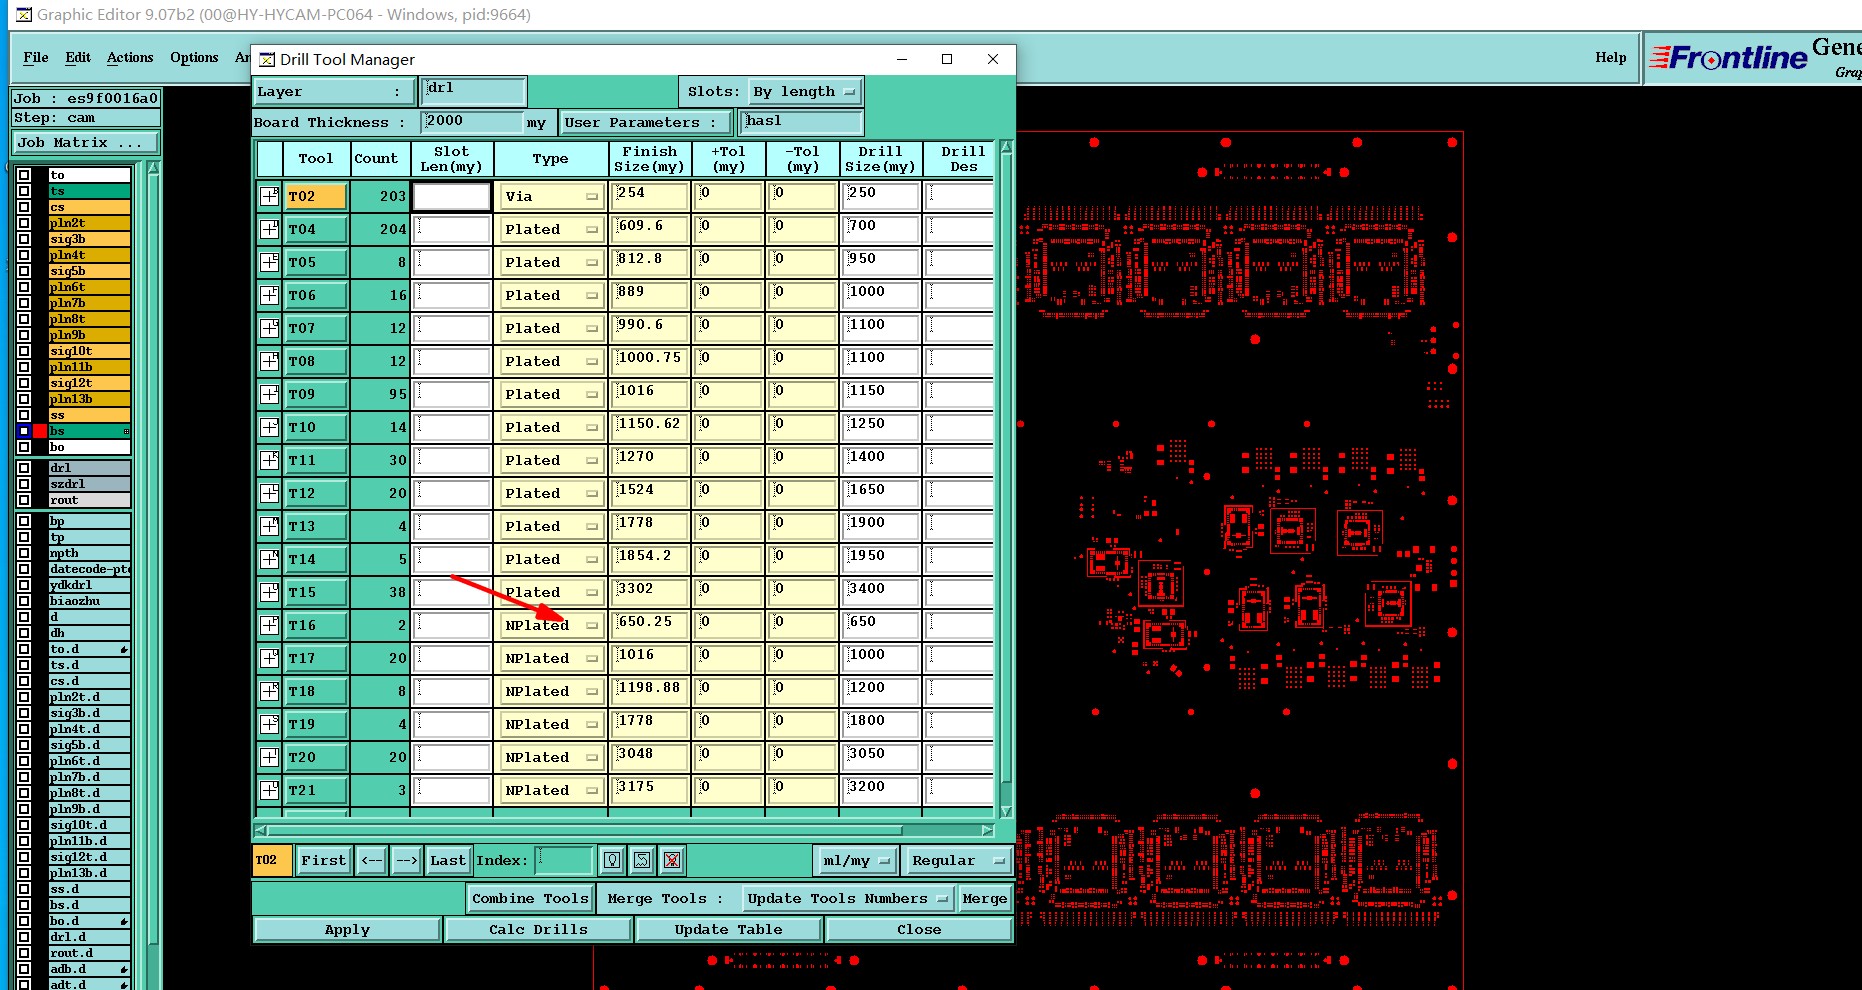Open the Type dropdown for tool T09
1862x990 pixels.
tap(551, 394)
